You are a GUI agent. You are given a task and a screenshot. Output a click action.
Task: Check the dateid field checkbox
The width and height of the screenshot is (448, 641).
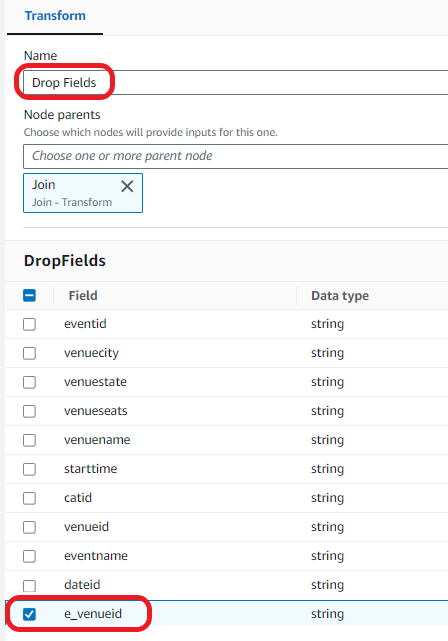(x=29, y=585)
